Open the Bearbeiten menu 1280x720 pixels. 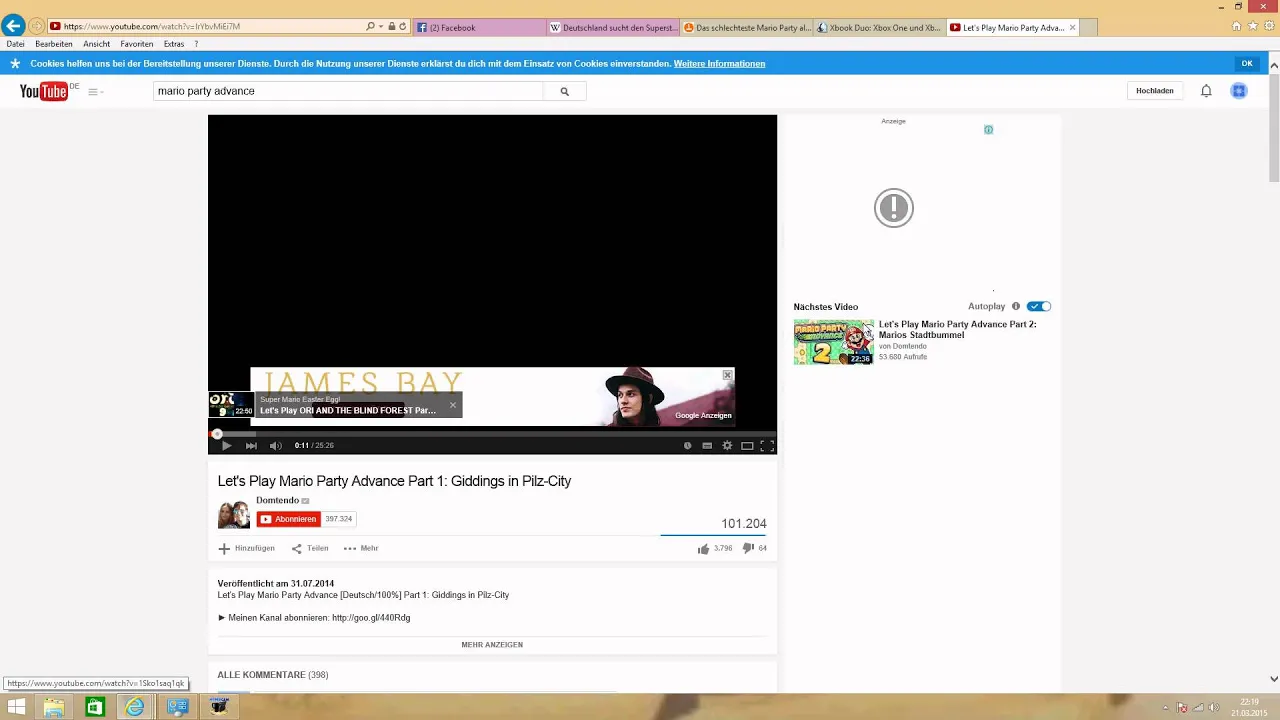pyautogui.click(x=54, y=45)
